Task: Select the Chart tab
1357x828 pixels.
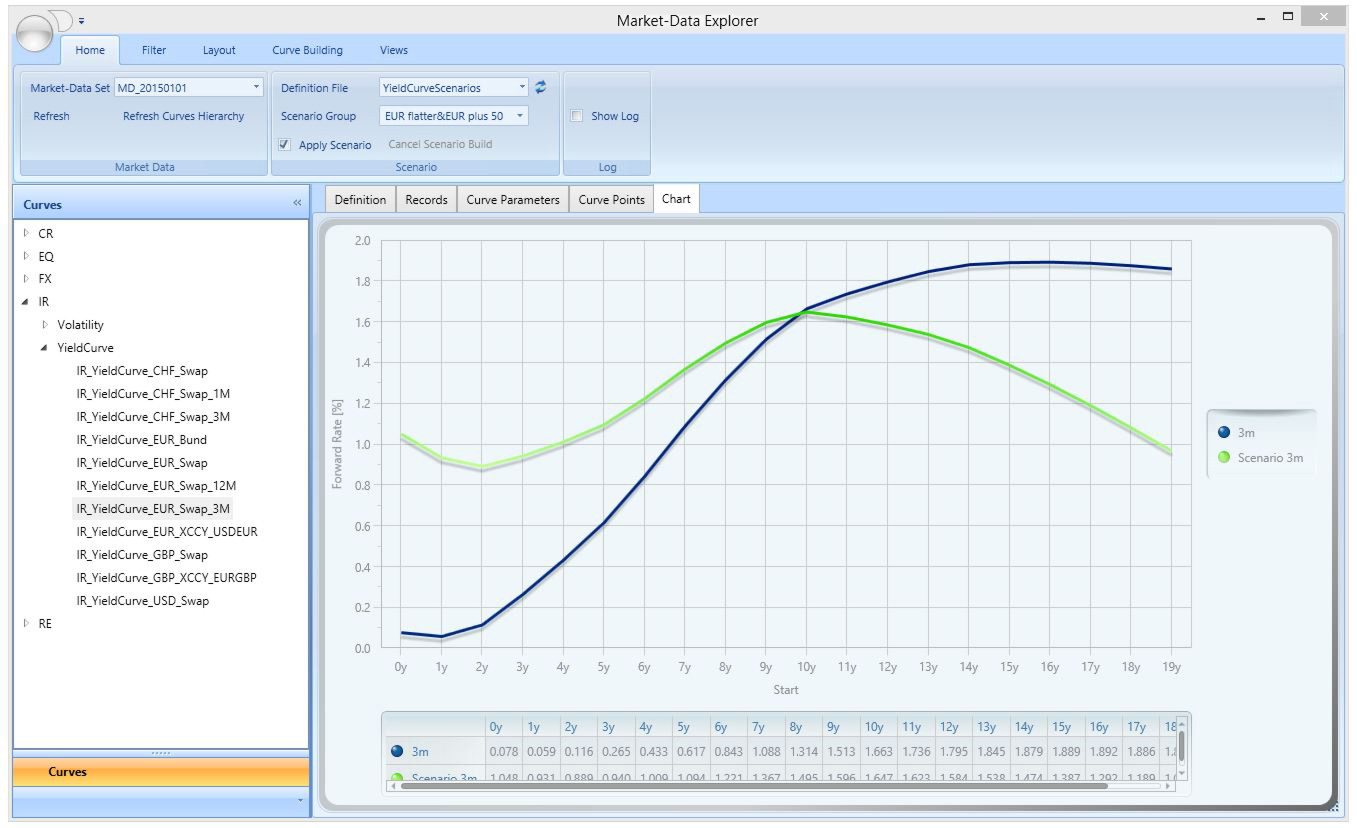Action: 676,199
